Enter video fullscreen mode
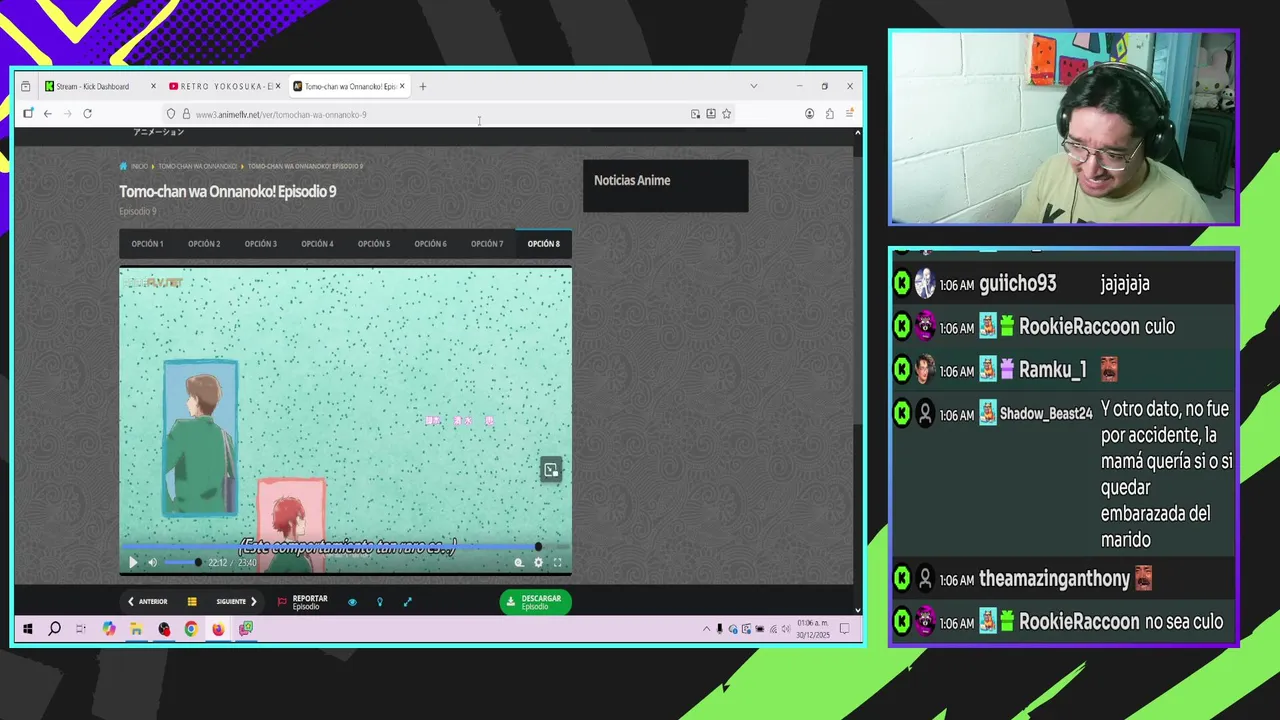 [x=557, y=563]
